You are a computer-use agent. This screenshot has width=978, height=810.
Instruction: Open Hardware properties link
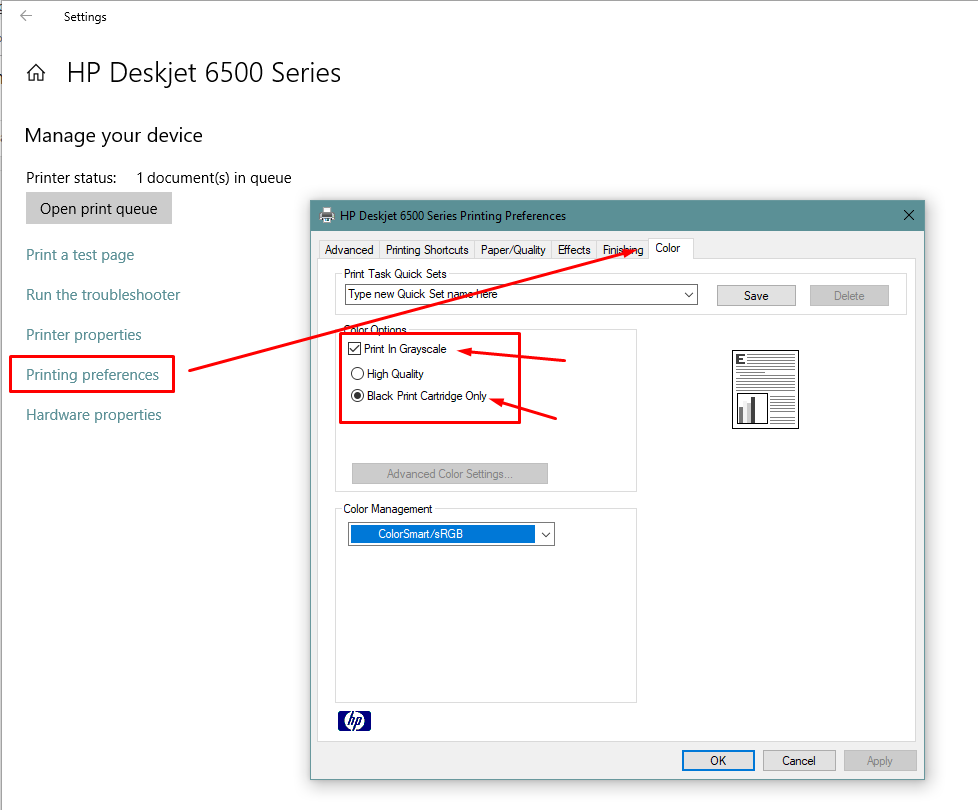[x=94, y=415]
